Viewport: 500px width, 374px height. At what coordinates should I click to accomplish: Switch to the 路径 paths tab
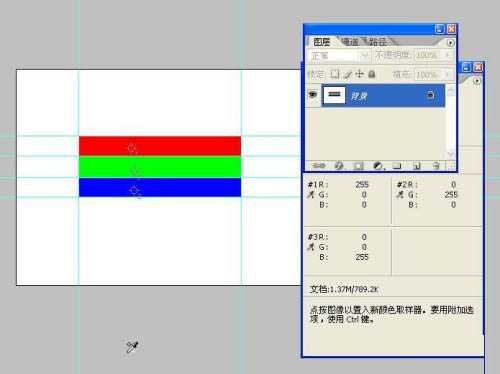pos(378,42)
